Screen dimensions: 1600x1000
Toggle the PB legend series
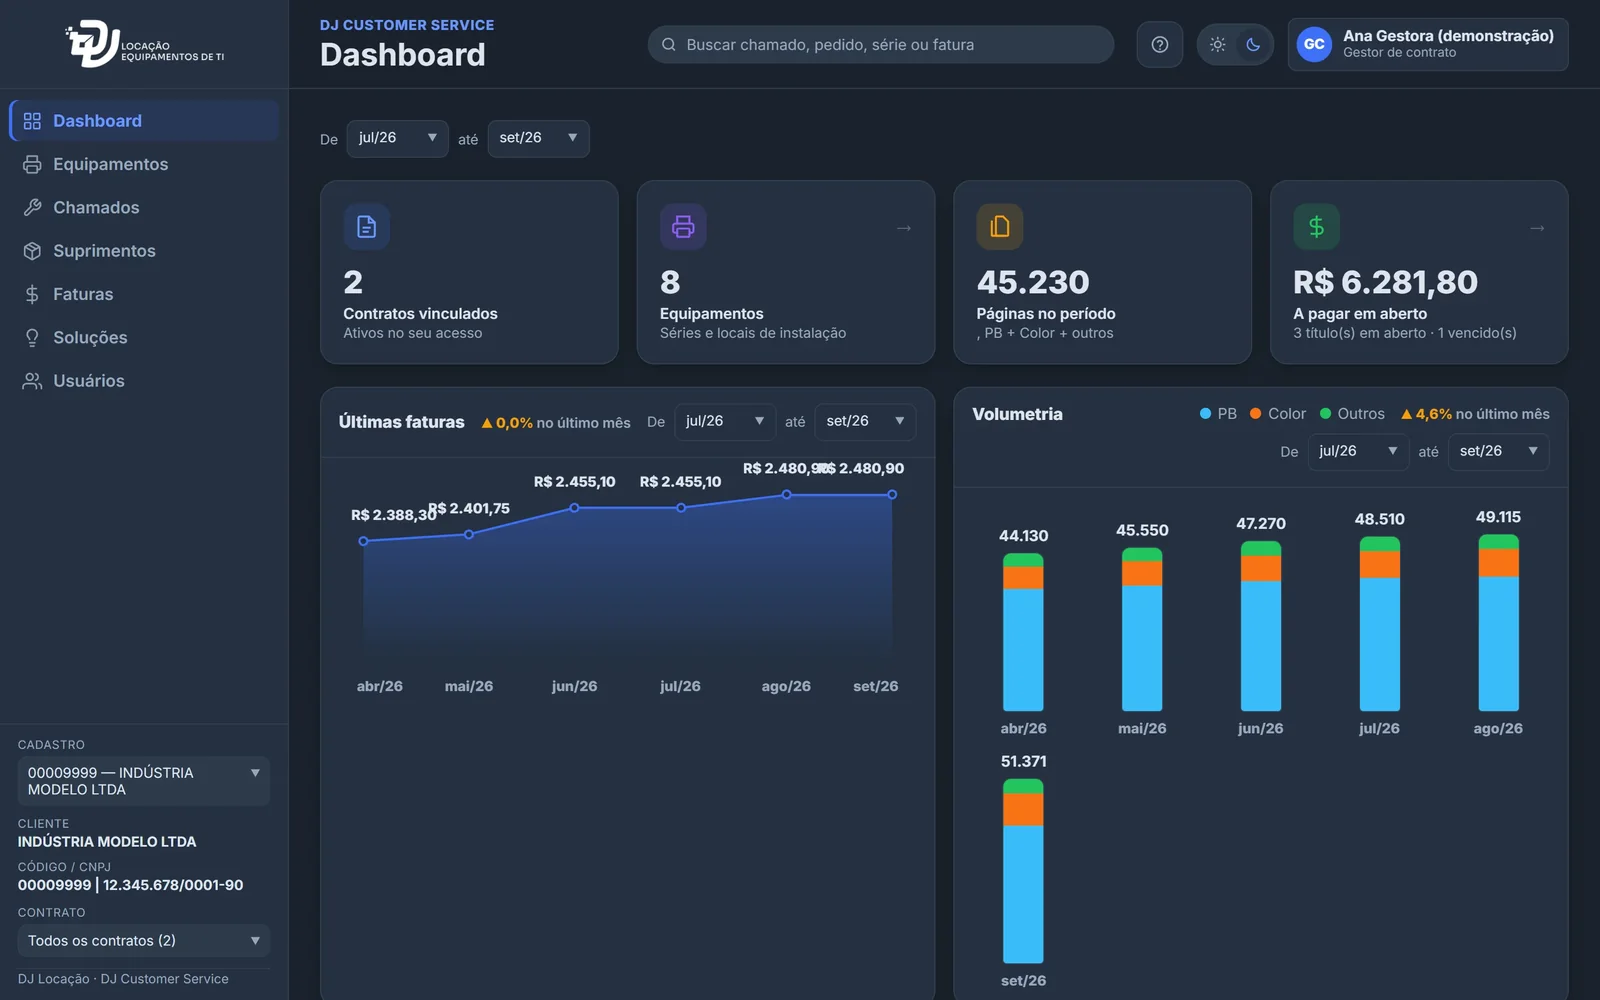click(x=1218, y=414)
